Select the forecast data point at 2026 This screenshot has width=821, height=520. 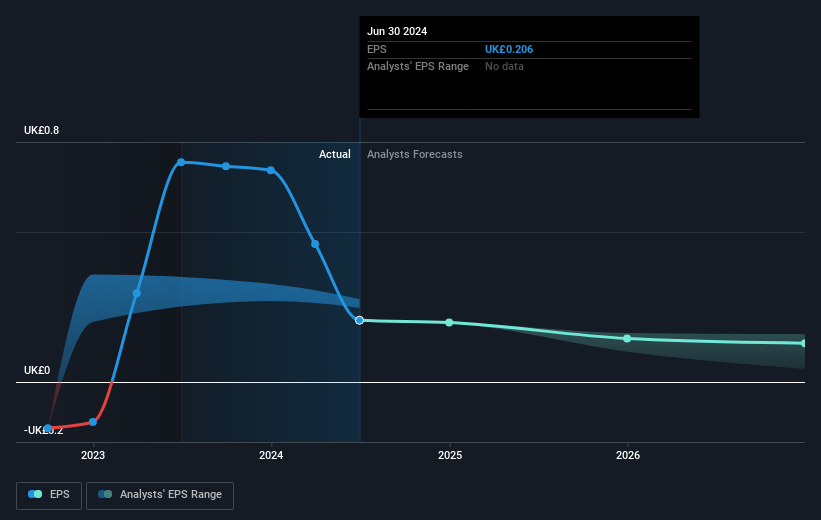point(627,339)
